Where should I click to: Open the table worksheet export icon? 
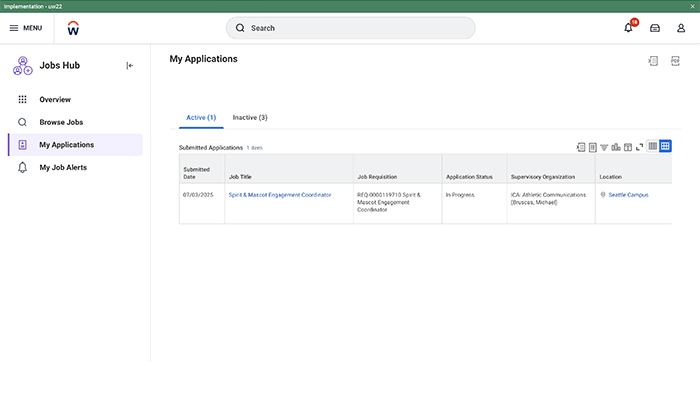[x=592, y=147]
